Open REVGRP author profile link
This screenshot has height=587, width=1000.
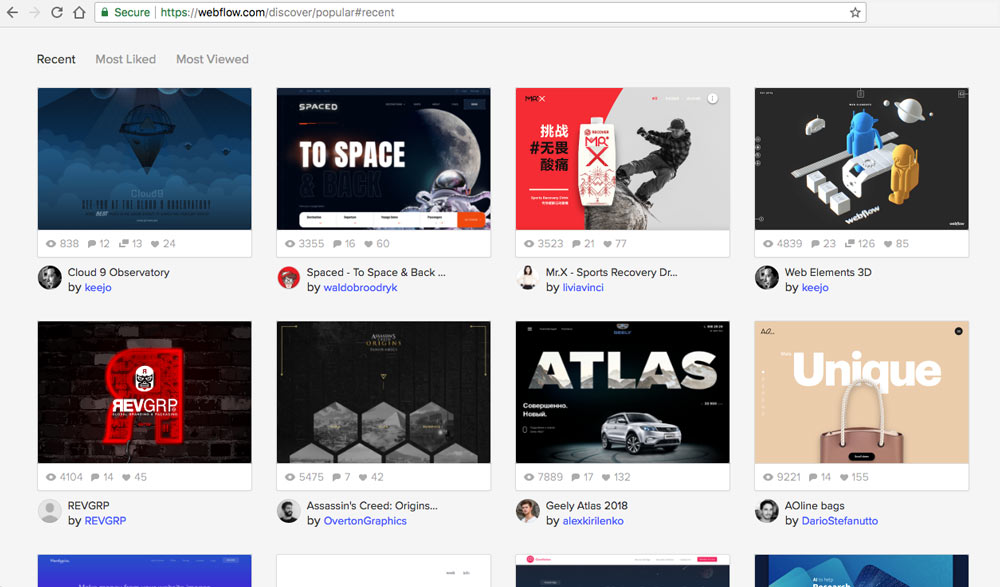tap(105, 521)
